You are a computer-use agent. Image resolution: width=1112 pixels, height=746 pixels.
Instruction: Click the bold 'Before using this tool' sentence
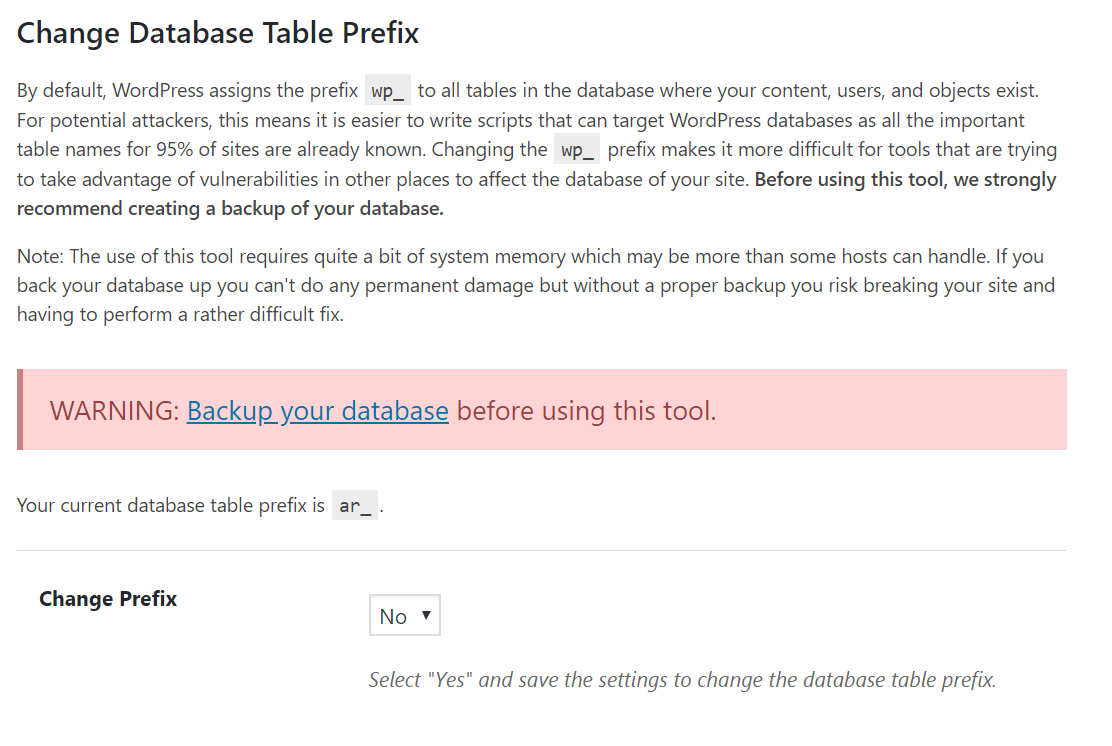906,179
